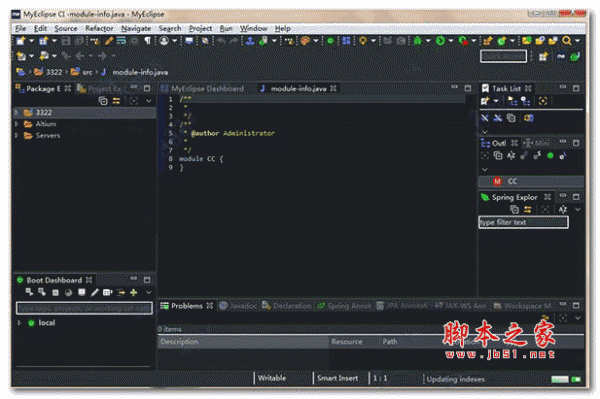Toggle Hide Local Types in the Outline view

[563, 155]
